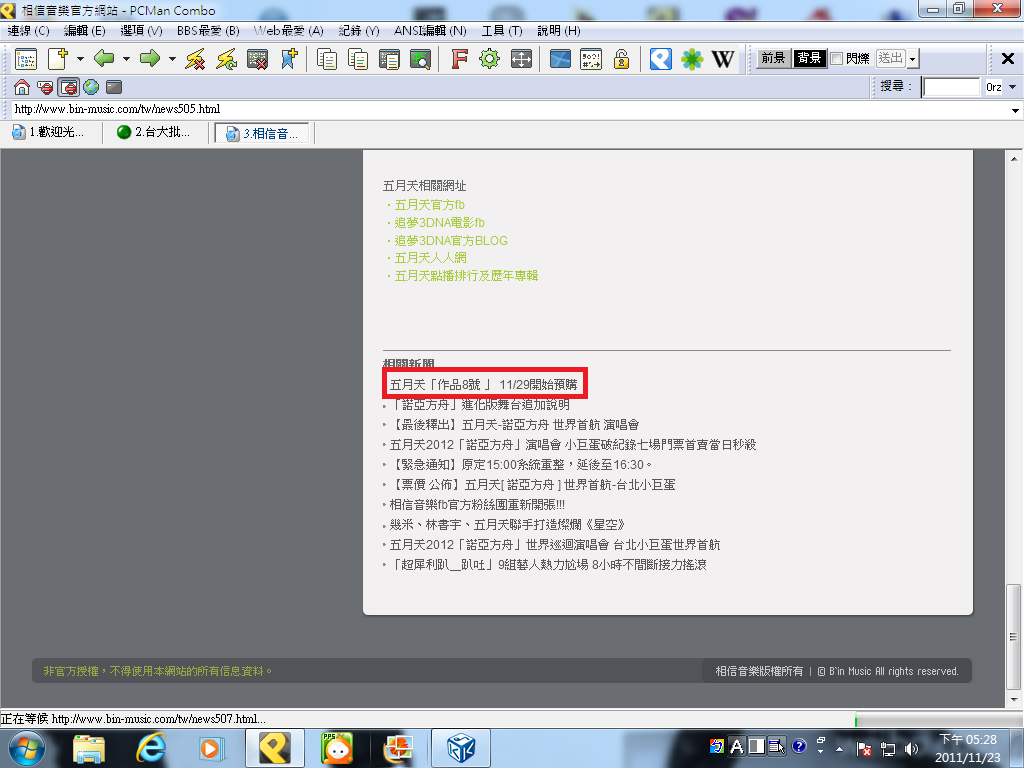Toggle the pop-up blocker button
1024x768 pixels.
point(69,87)
